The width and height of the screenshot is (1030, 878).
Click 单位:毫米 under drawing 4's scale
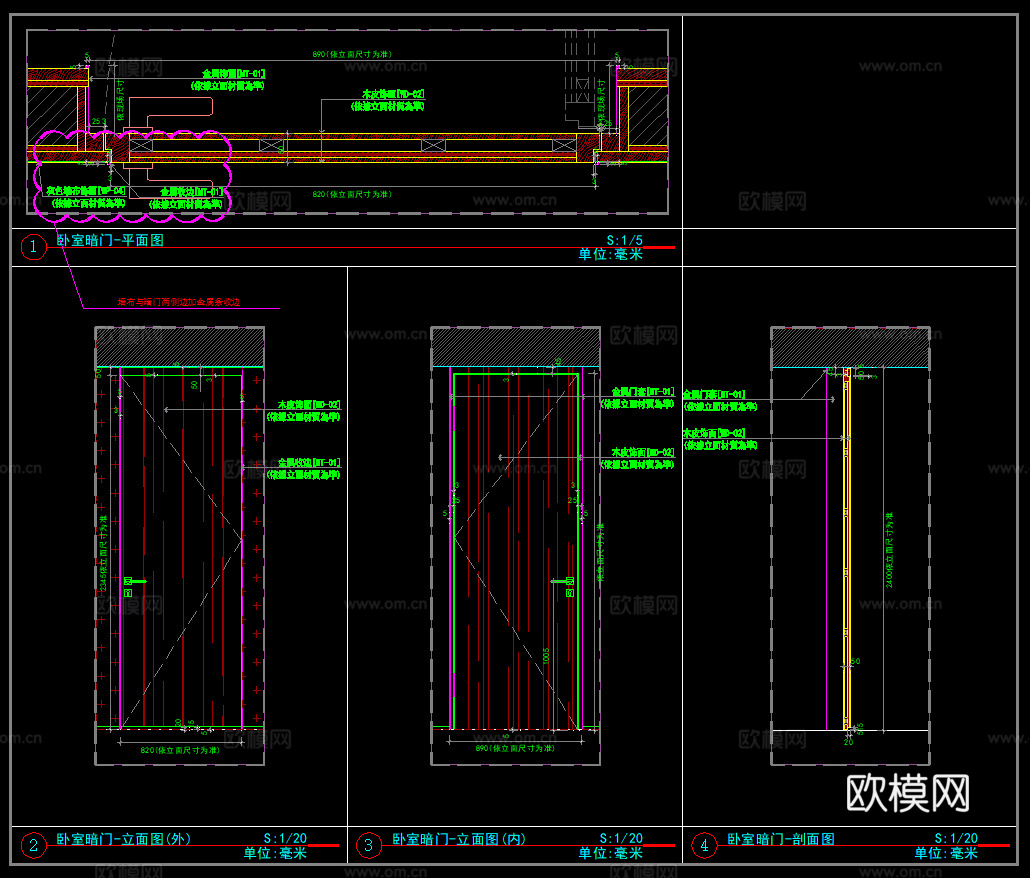point(946,853)
